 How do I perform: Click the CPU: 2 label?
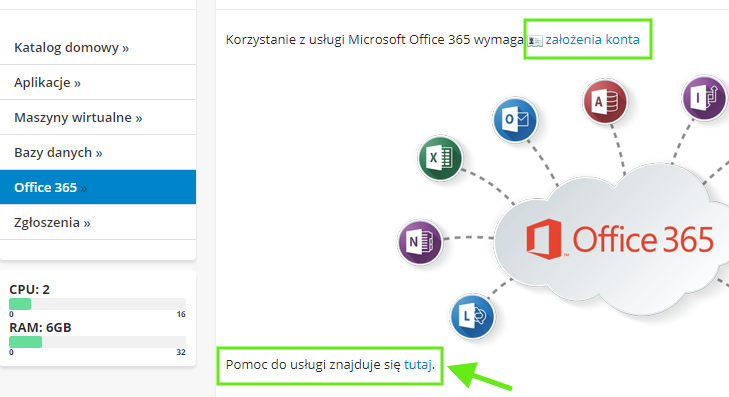tap(29, 289)
